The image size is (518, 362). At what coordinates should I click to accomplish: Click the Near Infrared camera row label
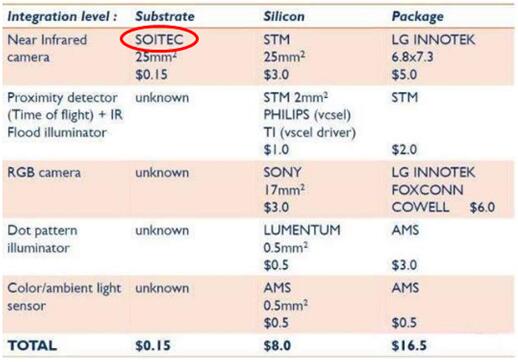click(47, 48)
